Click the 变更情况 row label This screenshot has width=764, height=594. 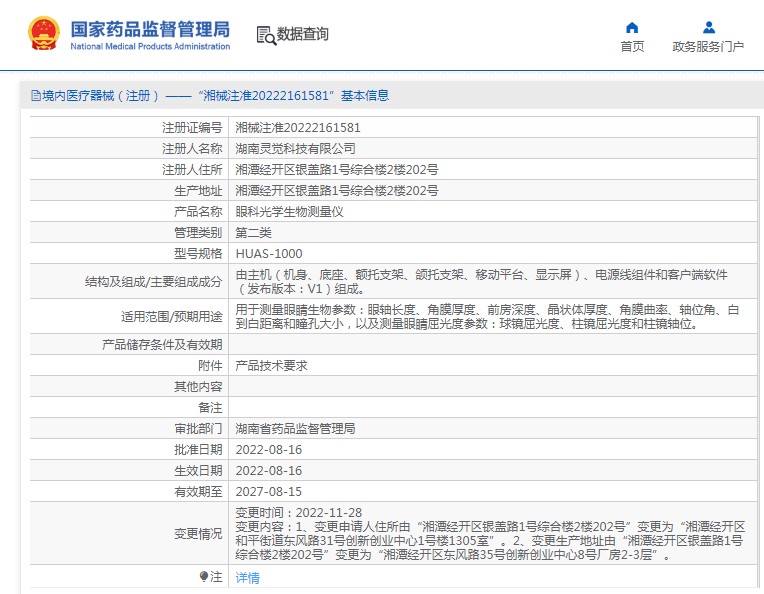pos(198,534)
